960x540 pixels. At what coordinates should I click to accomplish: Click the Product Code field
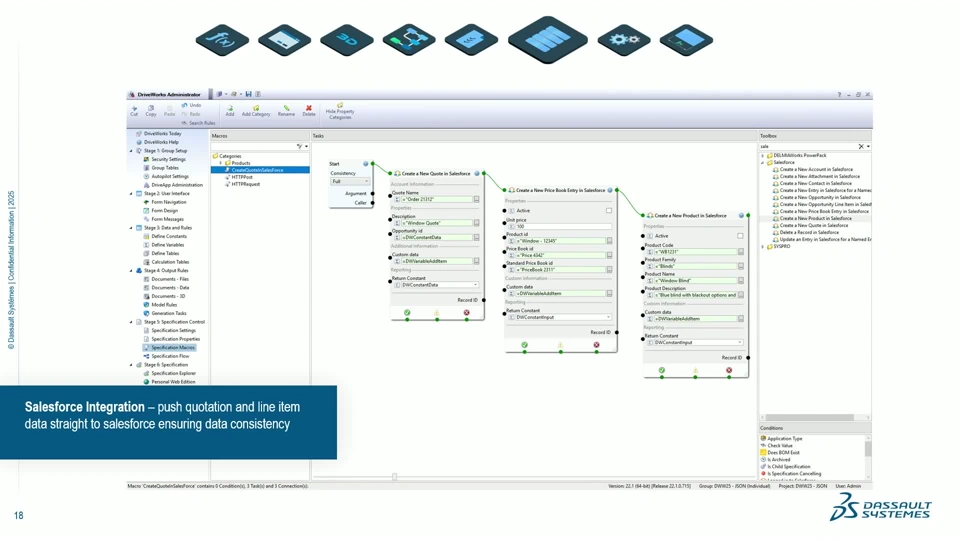coord(695,252)
